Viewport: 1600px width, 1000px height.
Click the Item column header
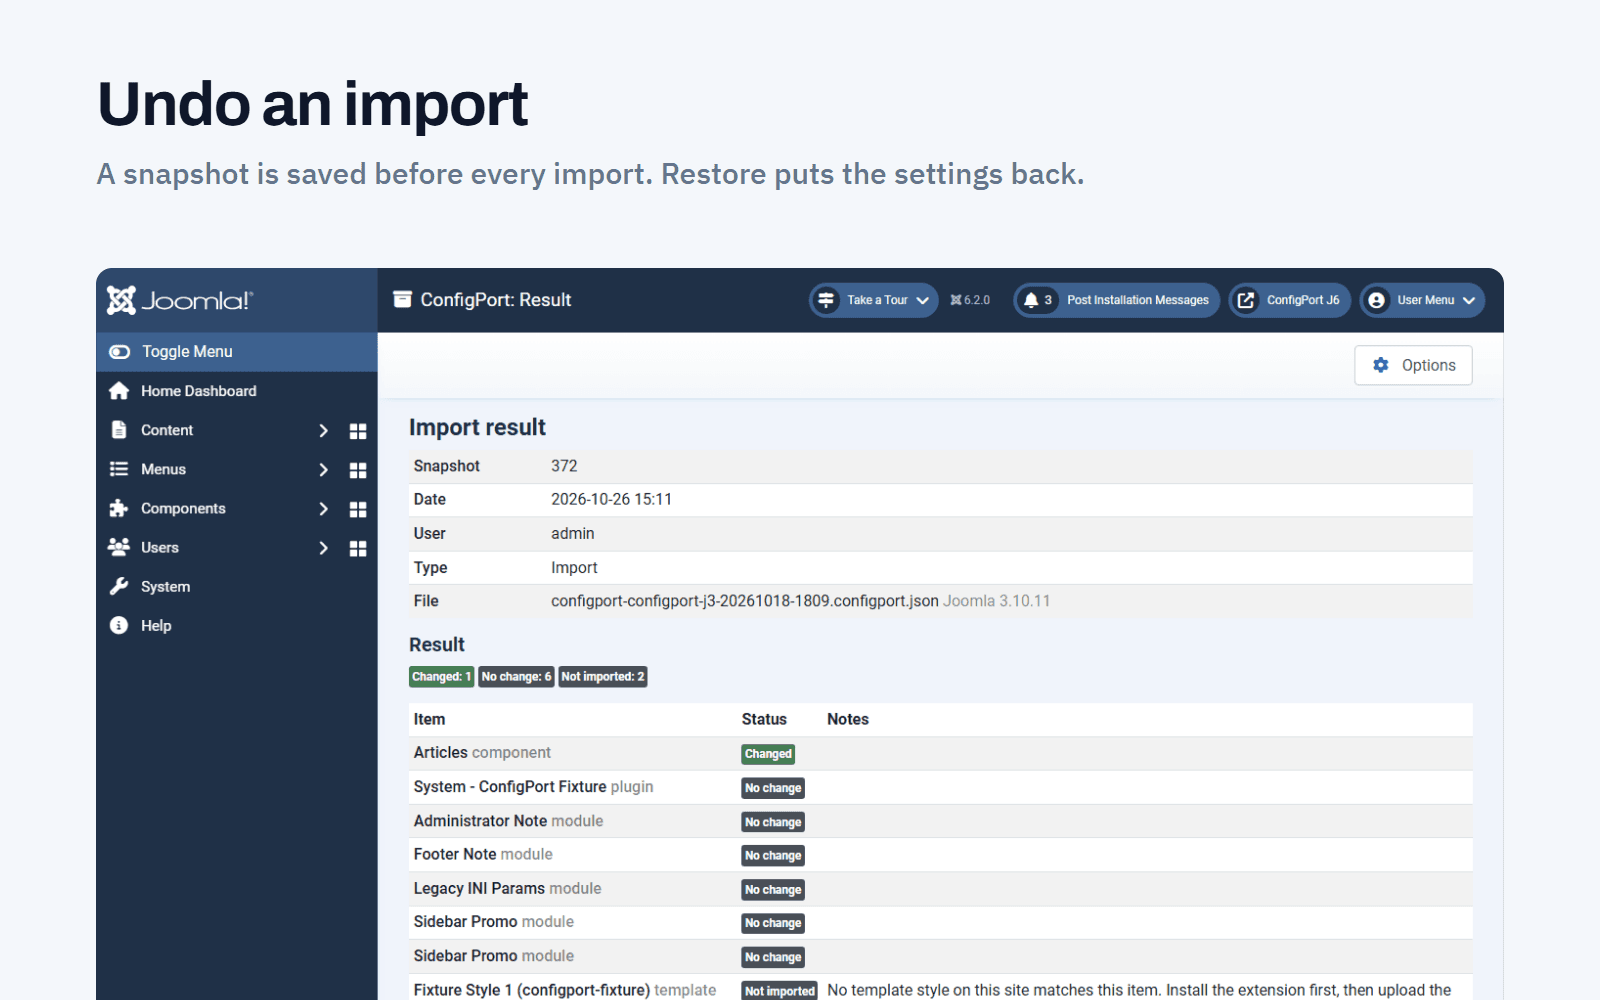pyautogui.click(x=429, y=719)
